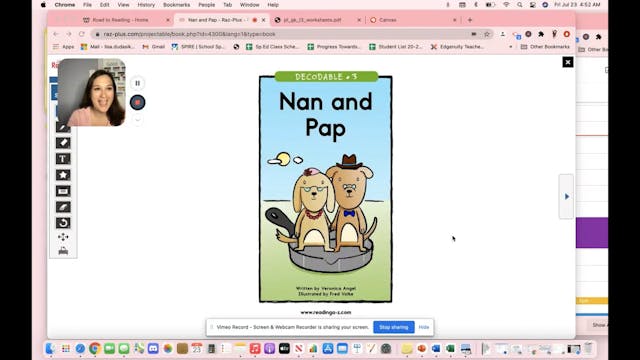Open Spotlight search in menu bar
Image resolution: width=640 pixels, height=360 pixels.
pyautogui.click(x=519, y=5)
